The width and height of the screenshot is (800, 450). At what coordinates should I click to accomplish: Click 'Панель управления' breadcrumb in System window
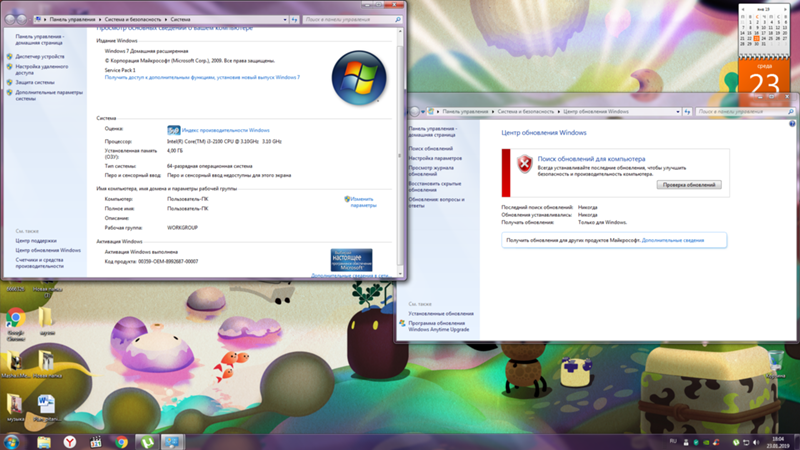pyautogui.click(x=72, y=19)
